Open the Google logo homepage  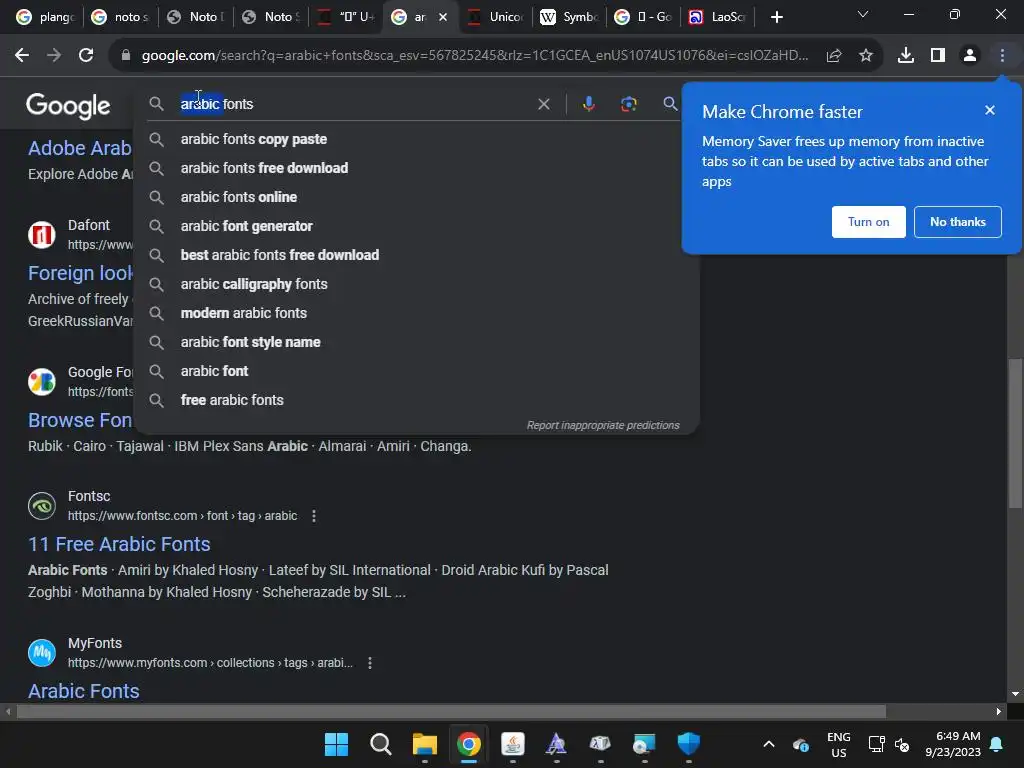pyautogui.click(x=68, y=106)
